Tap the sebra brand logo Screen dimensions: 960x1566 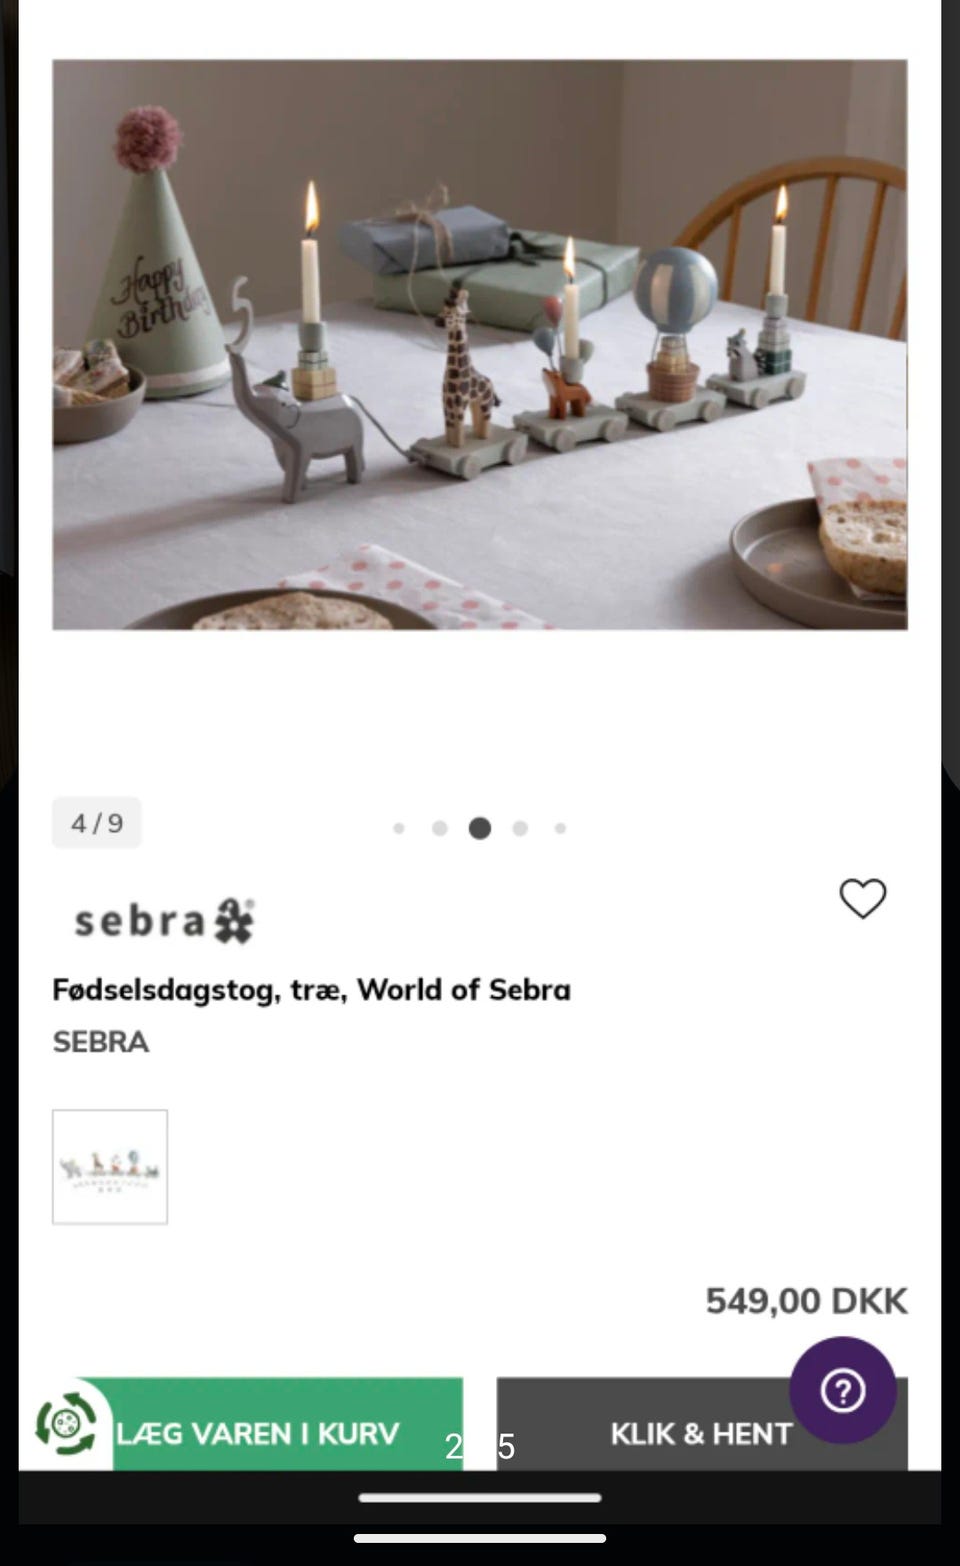[164, 921]
